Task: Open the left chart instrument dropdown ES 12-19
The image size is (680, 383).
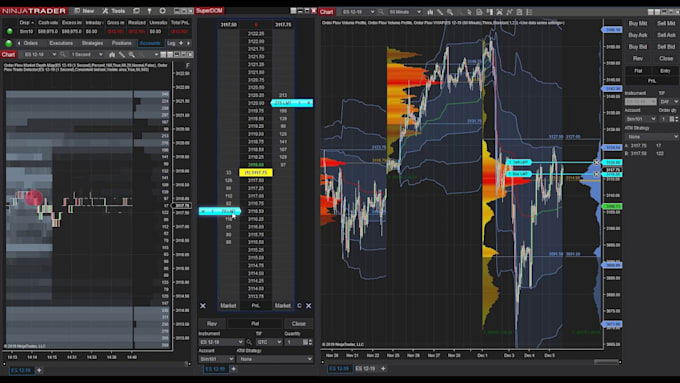Action: coord(40,55)
